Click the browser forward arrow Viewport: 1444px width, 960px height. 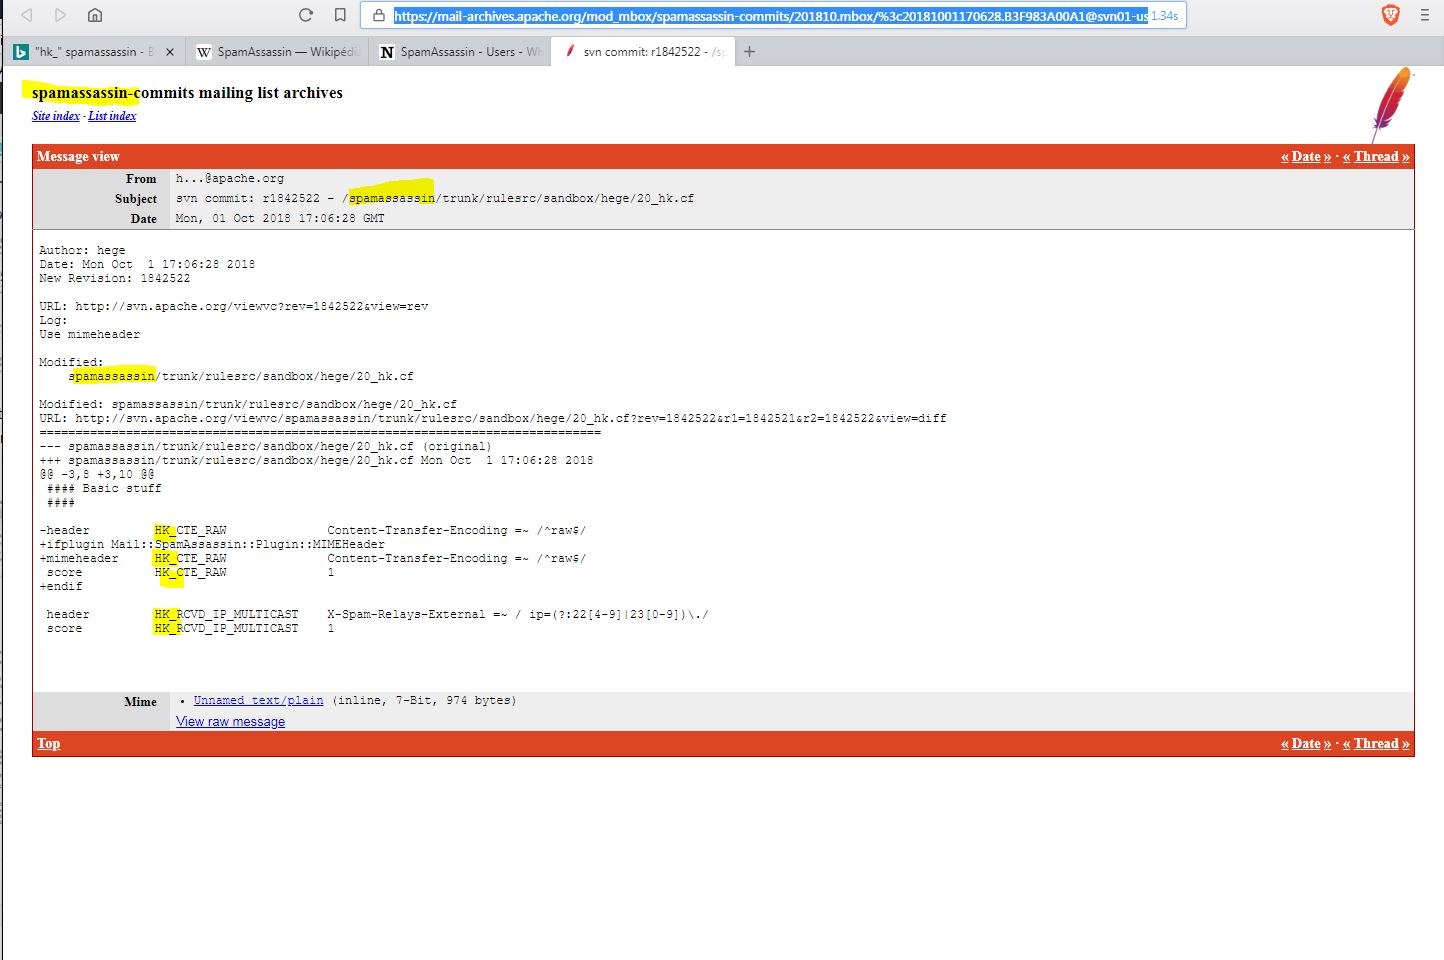[x=61, y=15]
